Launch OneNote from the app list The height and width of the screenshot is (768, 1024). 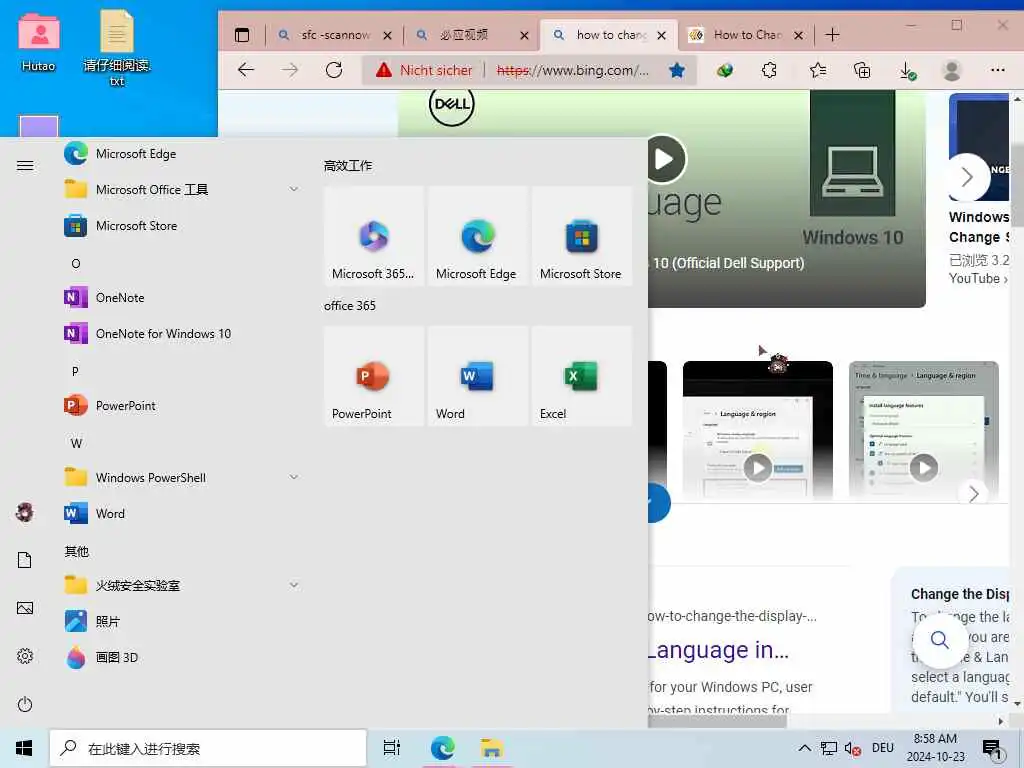[x=180, y=298]
